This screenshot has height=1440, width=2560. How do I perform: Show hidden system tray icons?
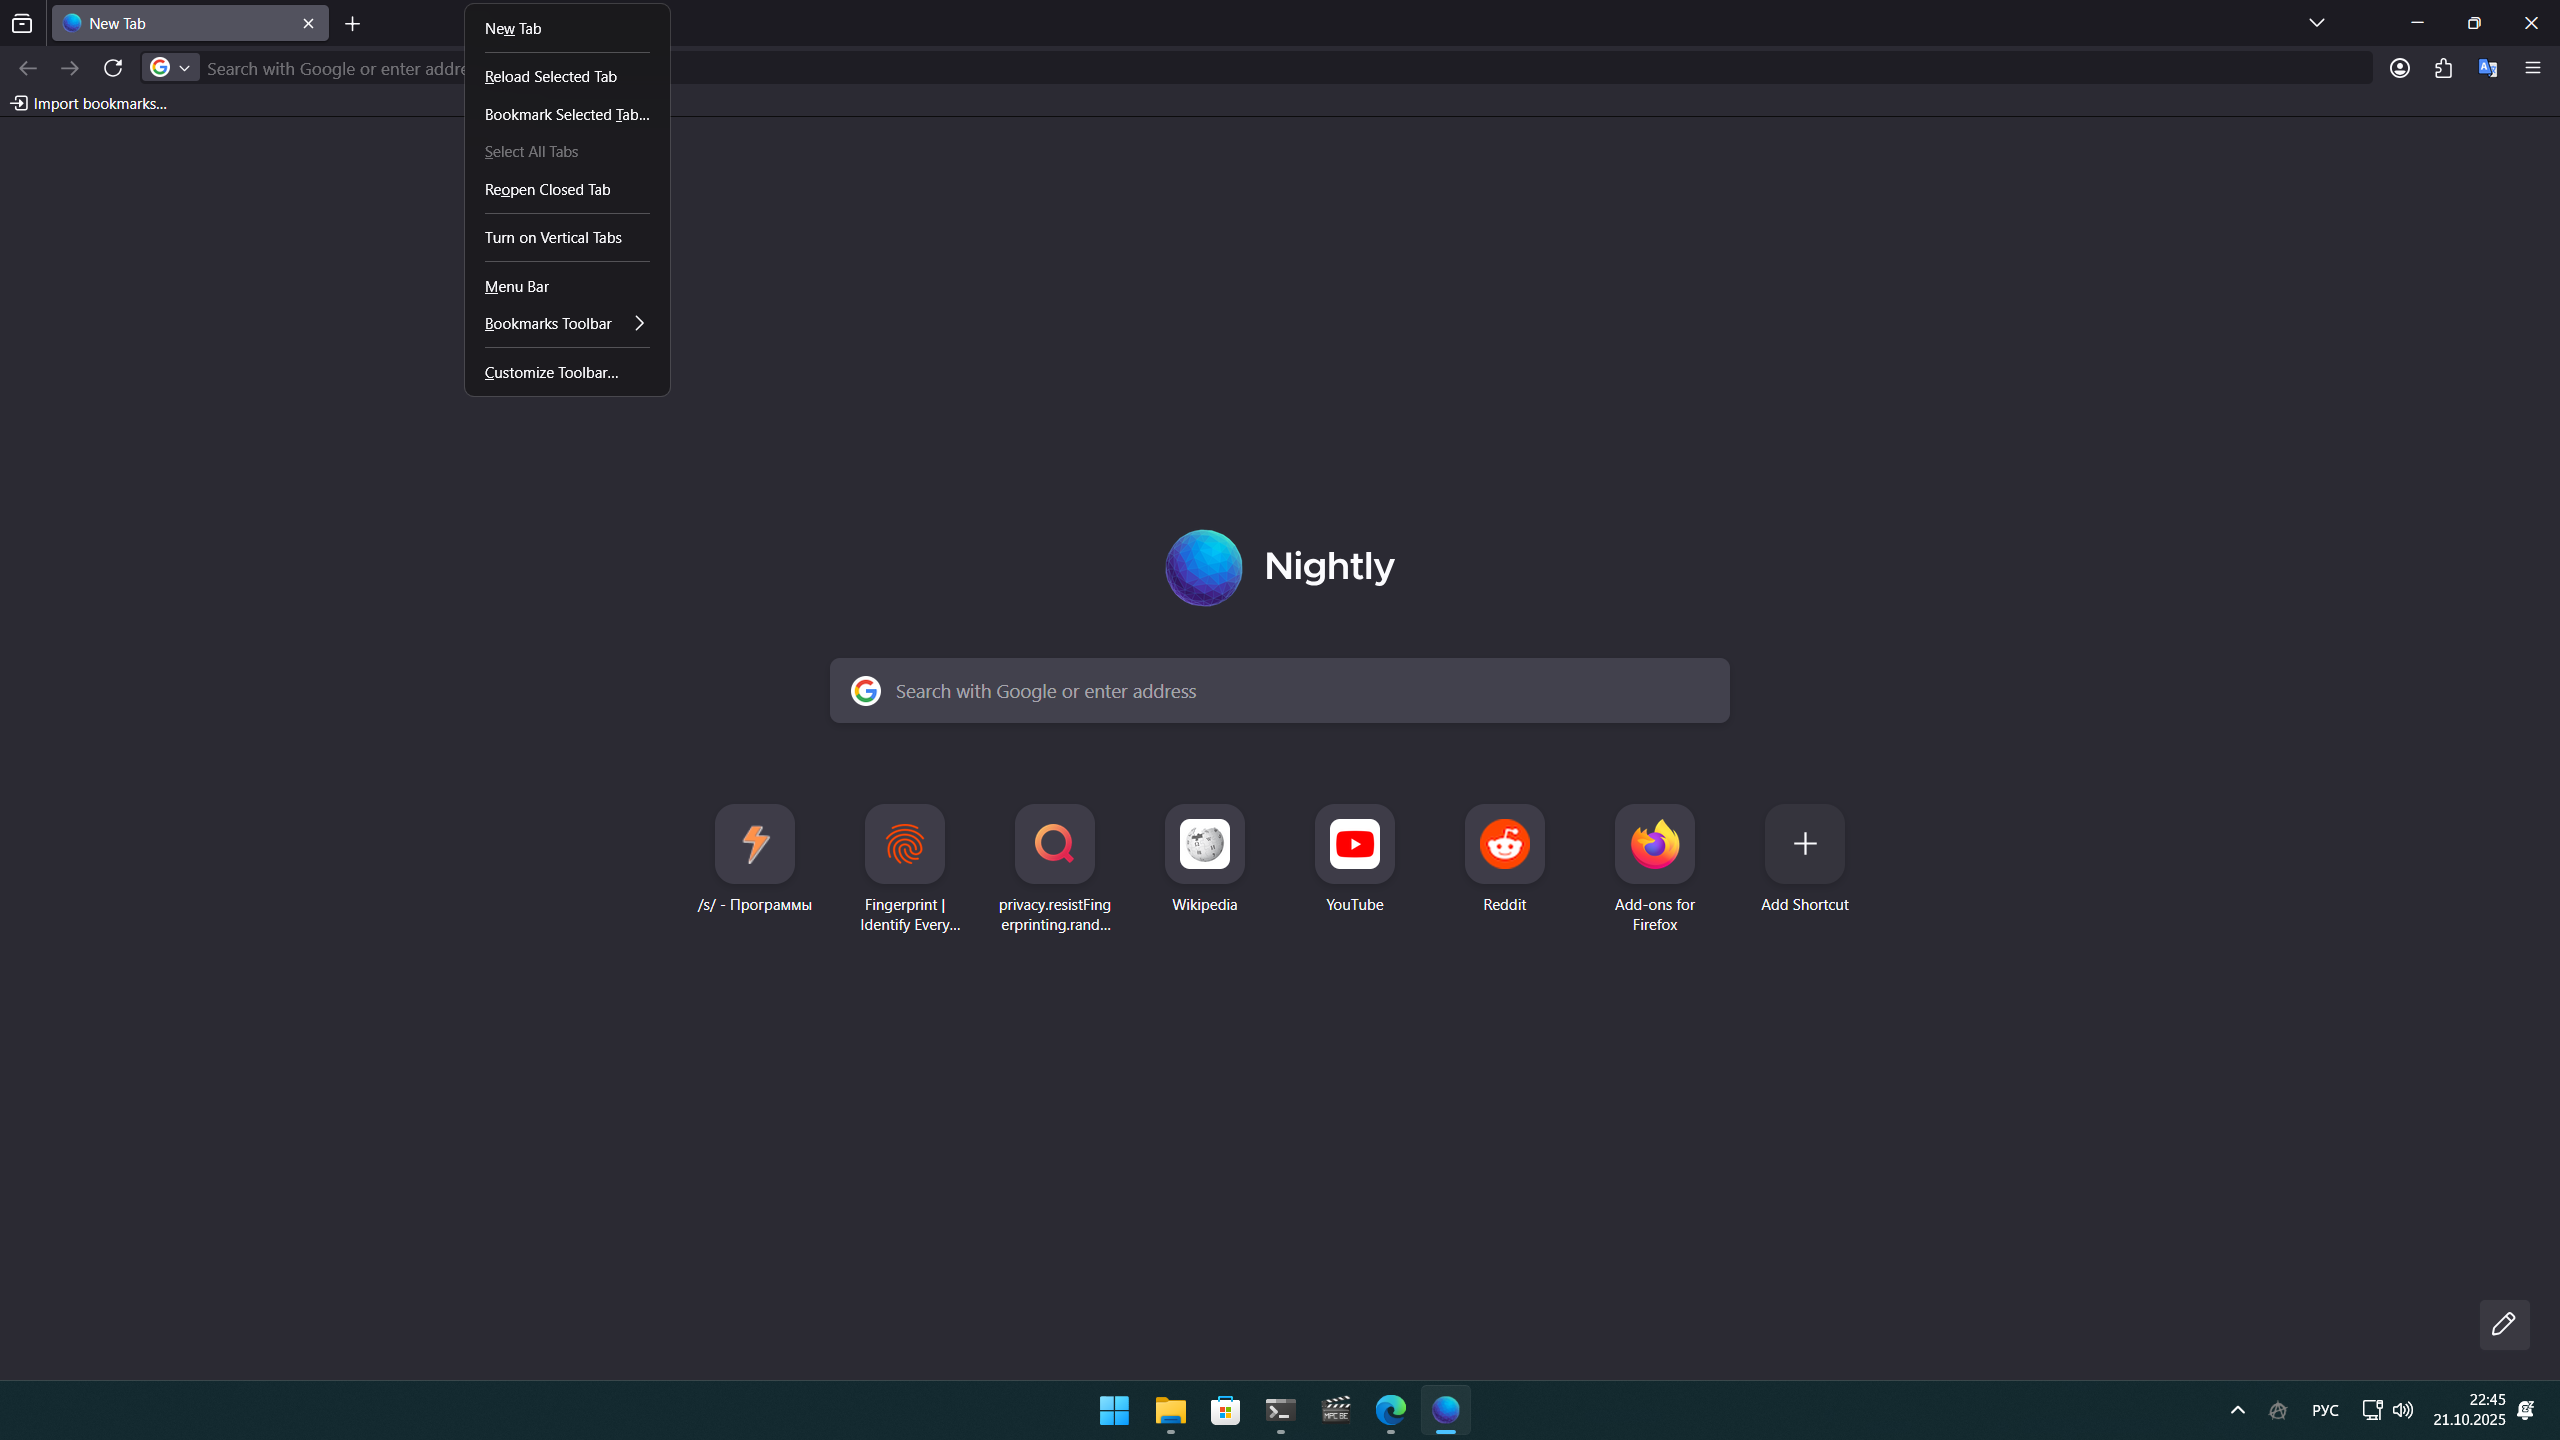2238,1410
